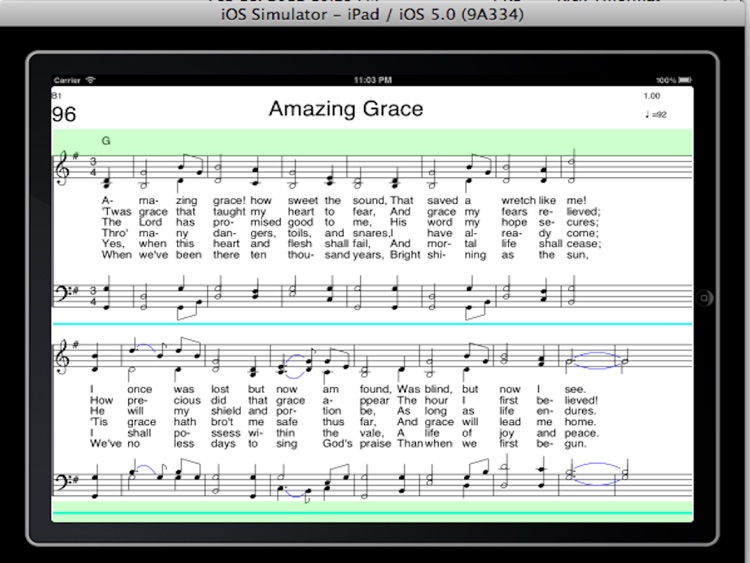The width and height of the screenshot is (750, 563).
Task: Tap the blue slur above the word 'once'
Action: pyautogui.click(x=146, y=348)
